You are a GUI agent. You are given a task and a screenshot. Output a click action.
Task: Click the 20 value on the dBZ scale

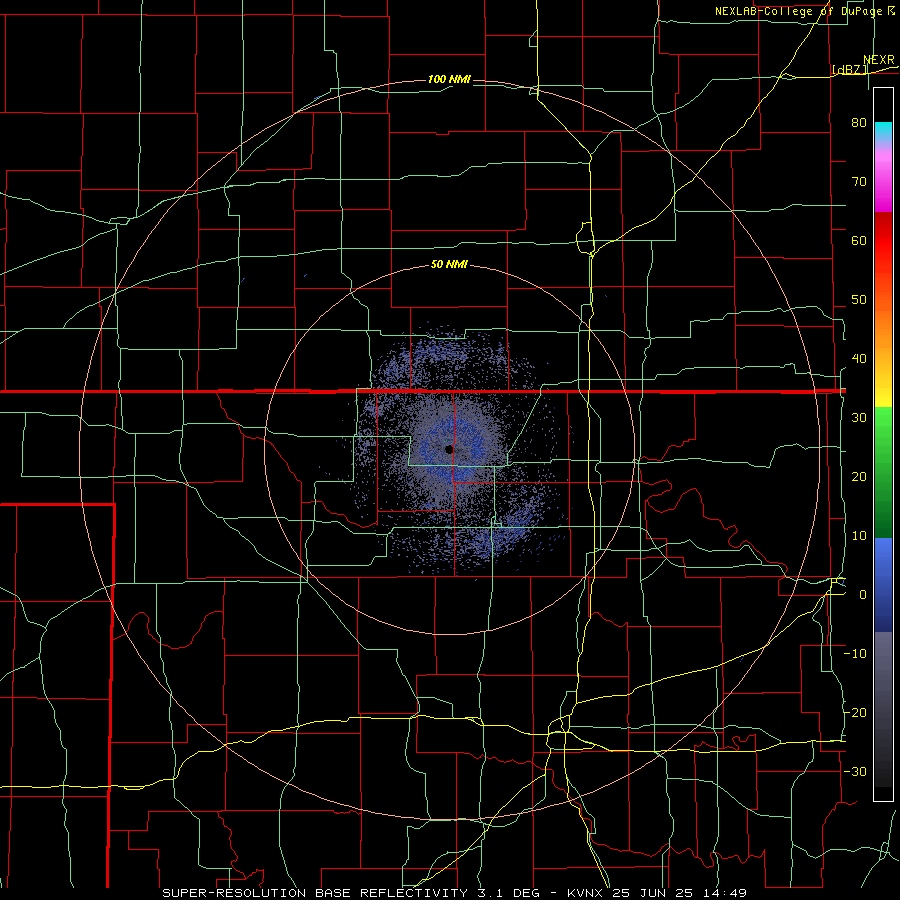[859, 477]
